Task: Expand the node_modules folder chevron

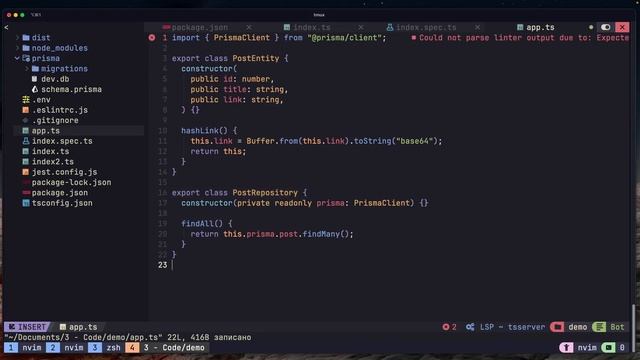Action: point(17,48)
